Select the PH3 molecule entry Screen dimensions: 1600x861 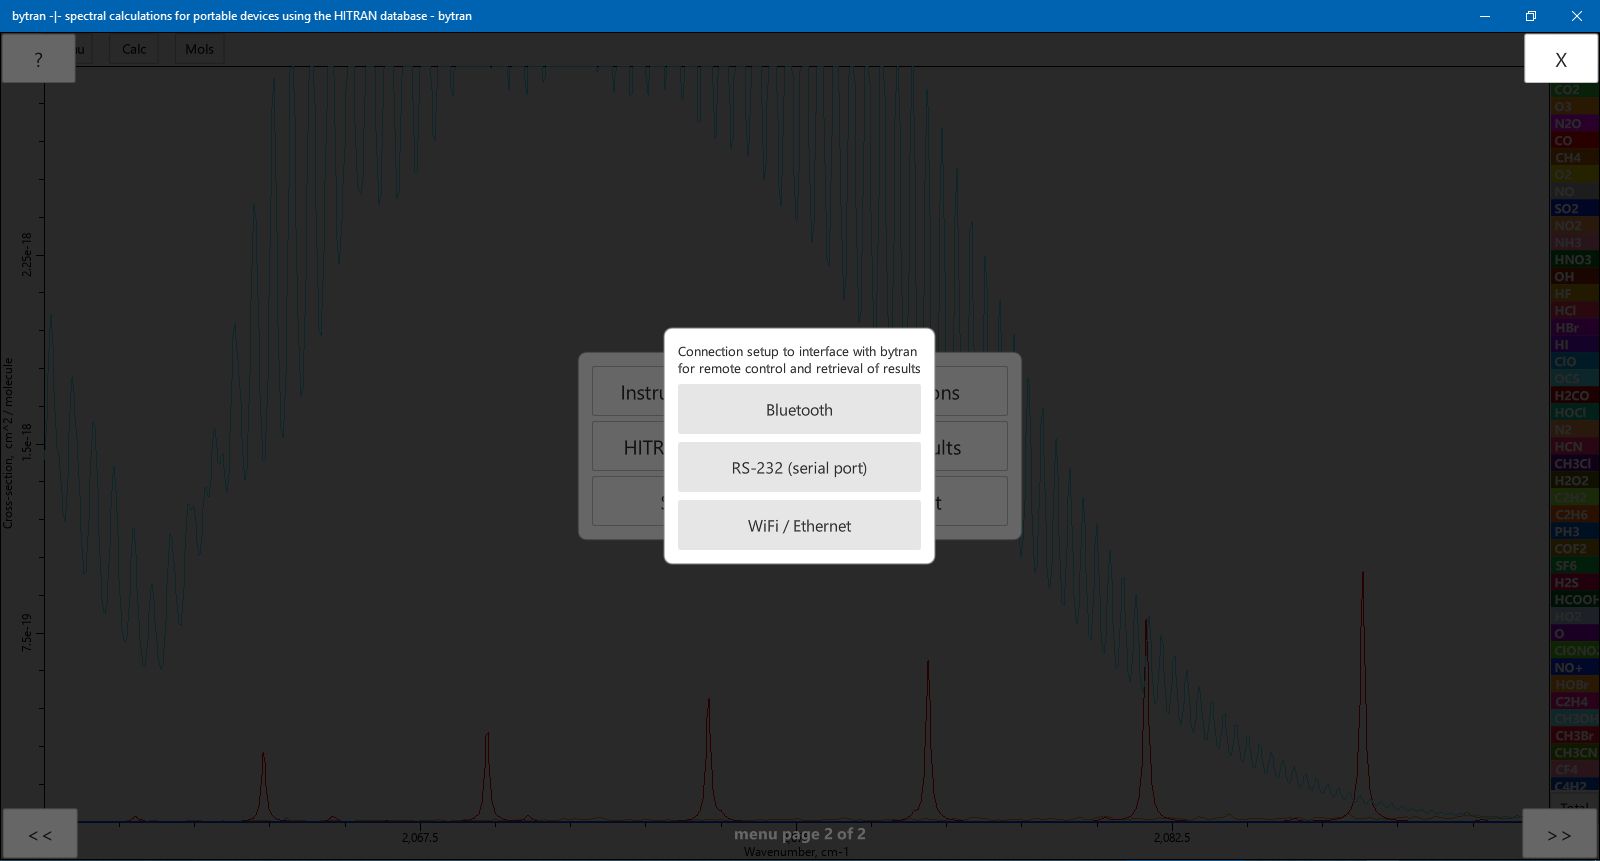1574,532
